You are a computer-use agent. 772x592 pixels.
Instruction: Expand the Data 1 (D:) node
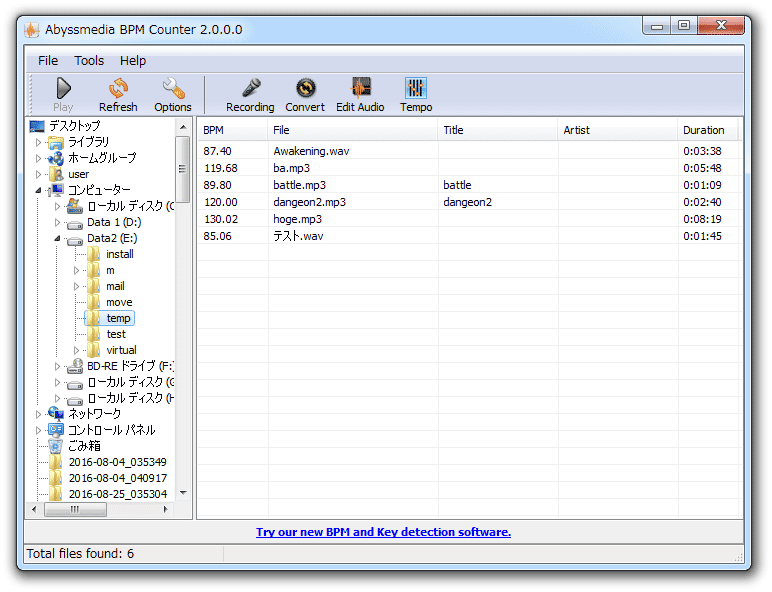[57, 223]
